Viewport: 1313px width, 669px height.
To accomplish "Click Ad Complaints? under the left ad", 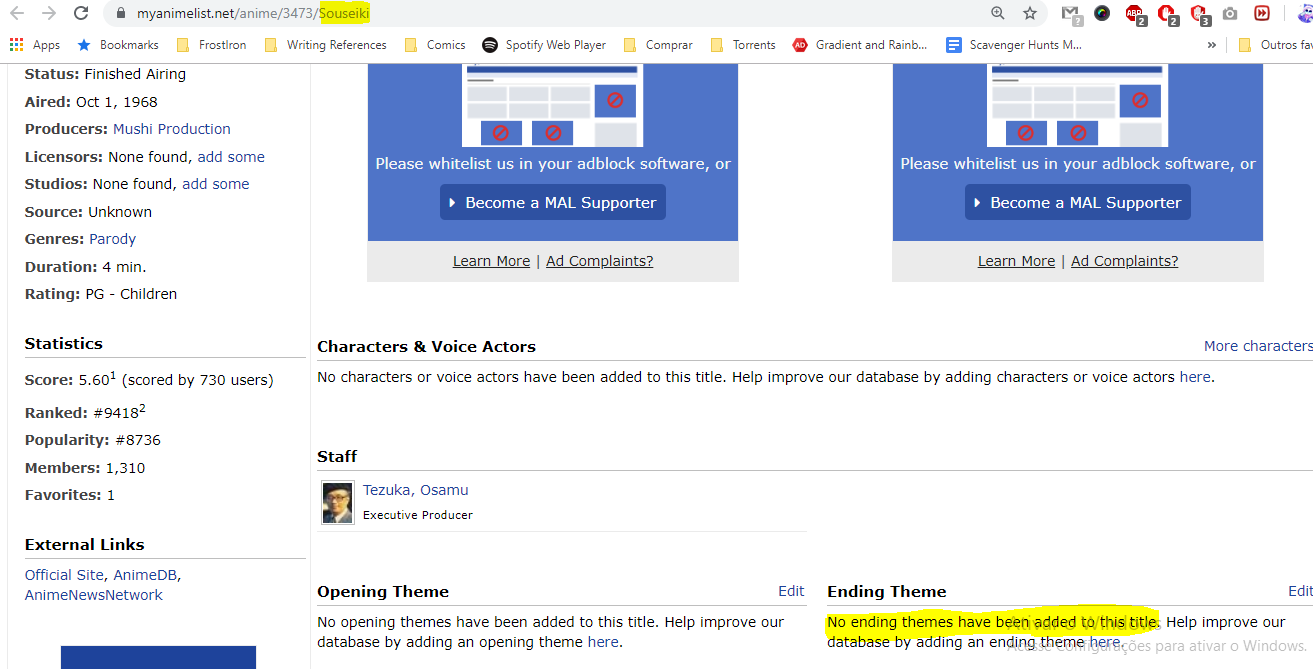I will (600, 261).
